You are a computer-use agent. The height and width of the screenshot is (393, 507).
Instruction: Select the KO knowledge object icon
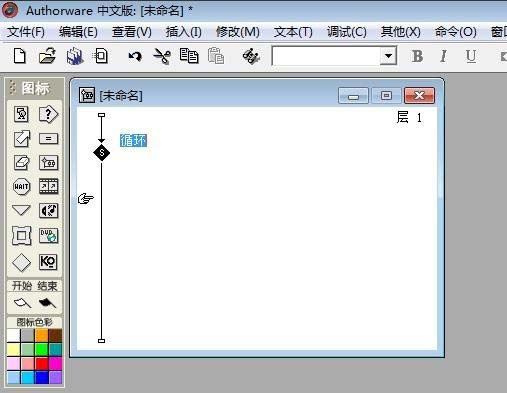pyautogui.click(x=49, y=262)
